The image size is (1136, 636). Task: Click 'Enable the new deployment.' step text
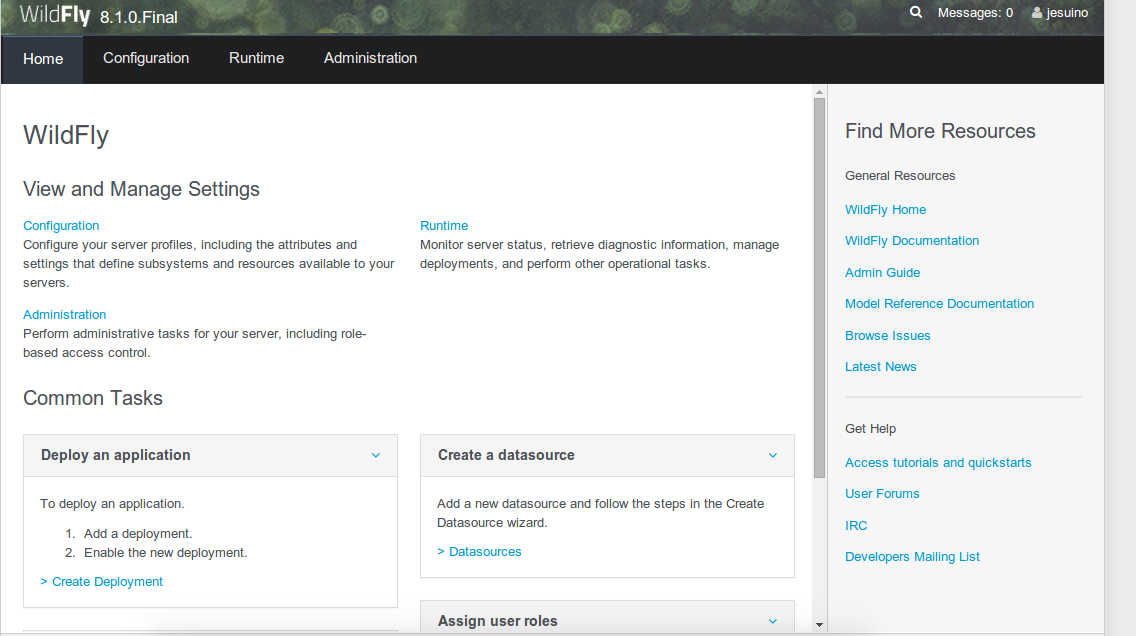(x=165, y=553)
